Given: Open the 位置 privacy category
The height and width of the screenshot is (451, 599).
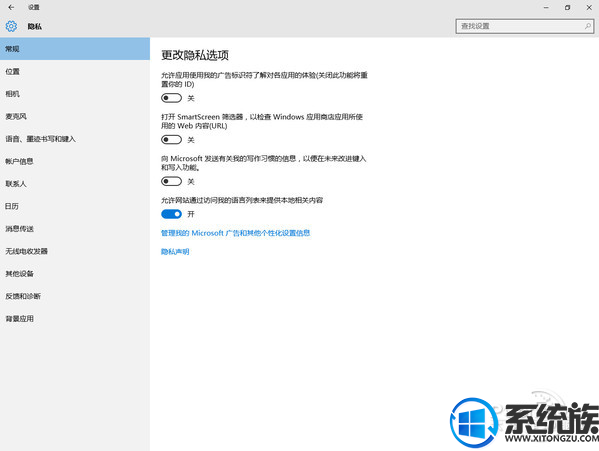Looking at the screenshot, I should tap(75, 71).
